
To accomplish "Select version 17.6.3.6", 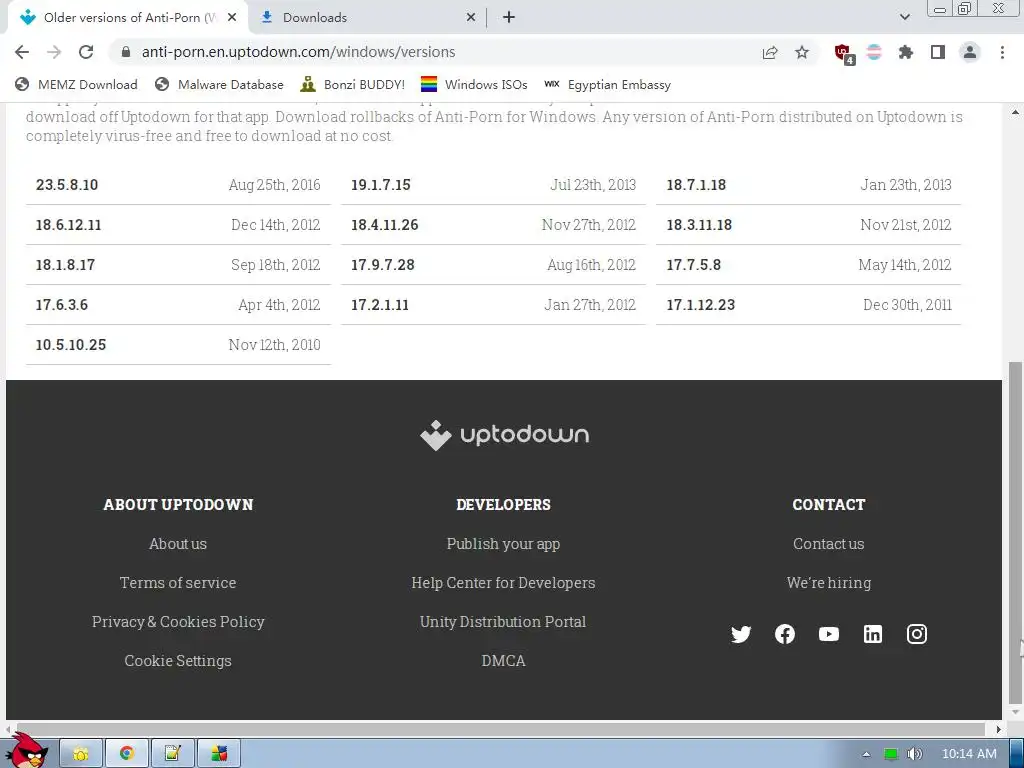I will coord(178,304).
